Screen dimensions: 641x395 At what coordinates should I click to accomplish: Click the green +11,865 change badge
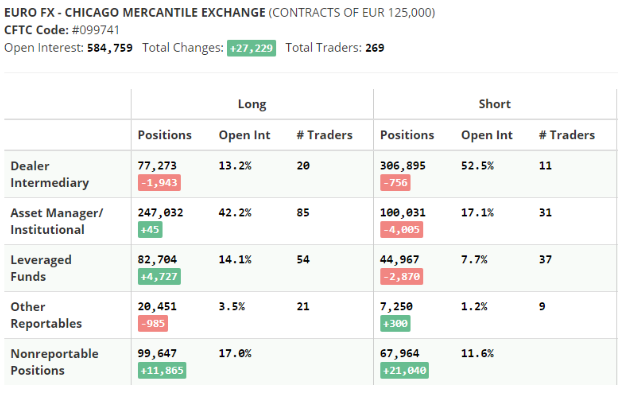tap(162, 370)
